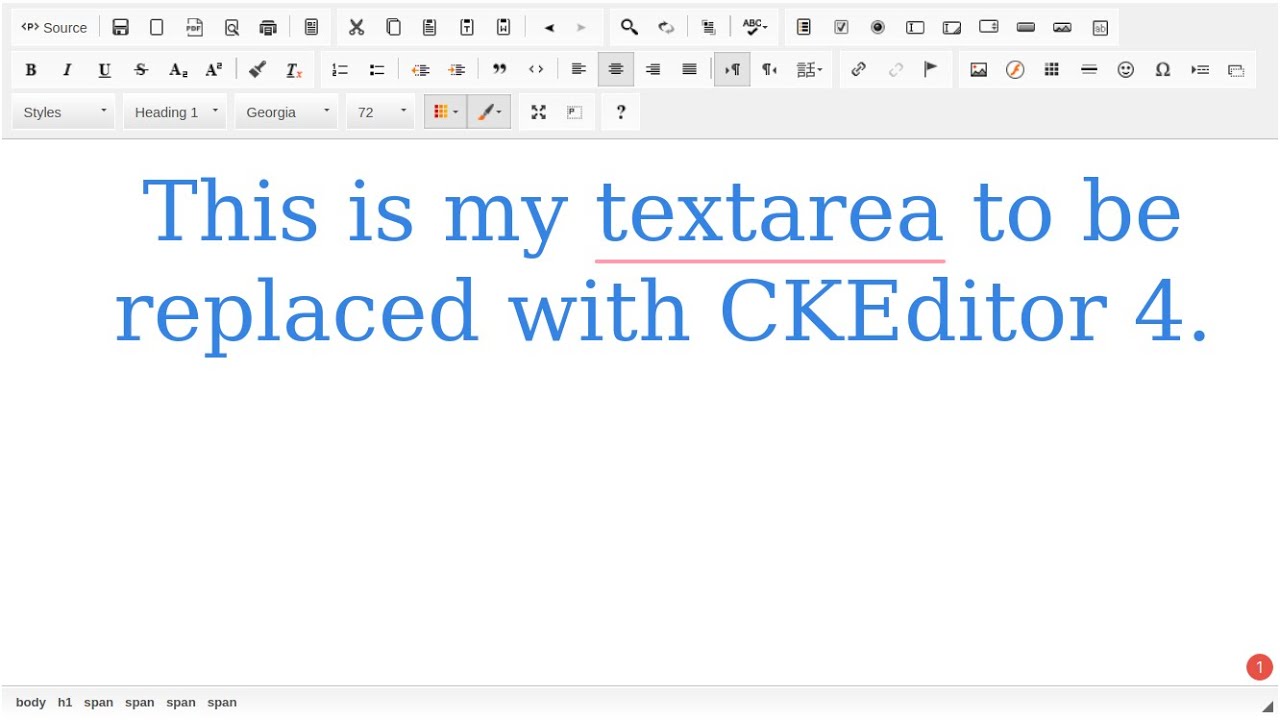Toggle strikethrough formatting

point(141,69)
